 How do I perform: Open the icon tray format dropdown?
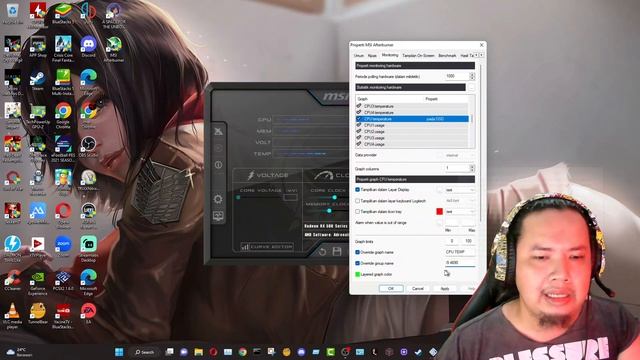460,211
